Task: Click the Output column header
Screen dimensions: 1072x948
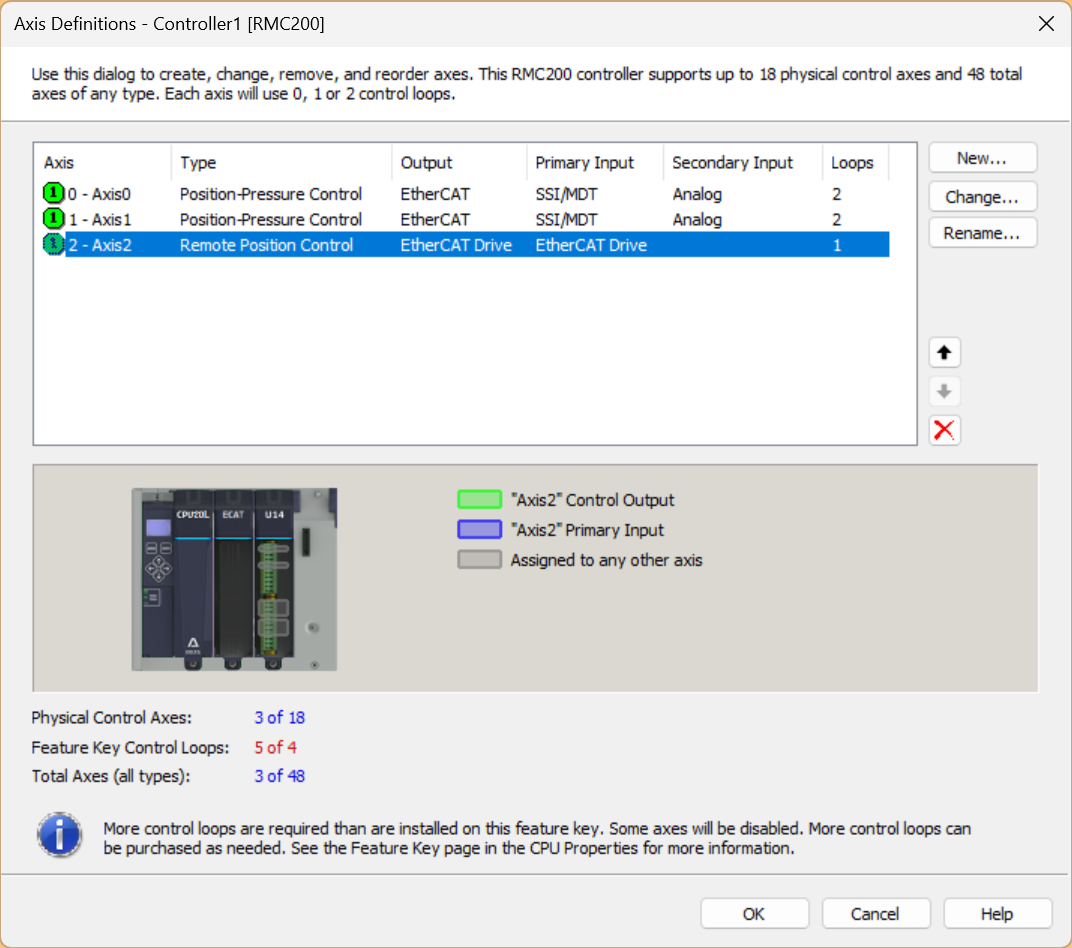Action: [x=459, y=163]
